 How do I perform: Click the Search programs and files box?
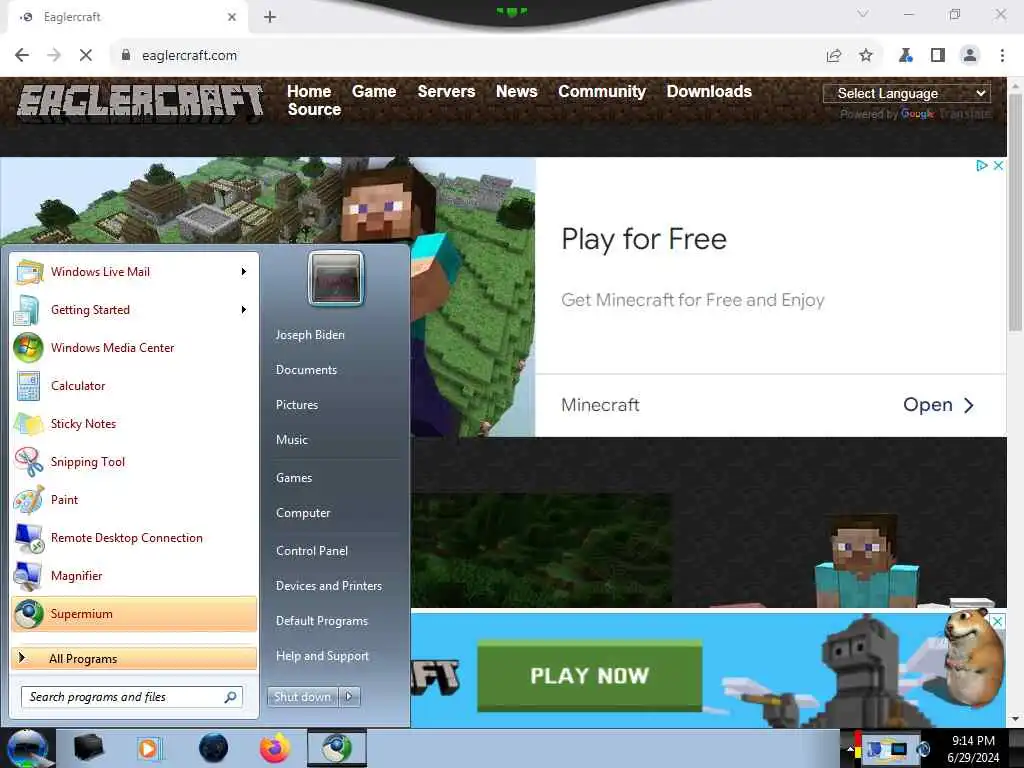[x=132, y=697]
